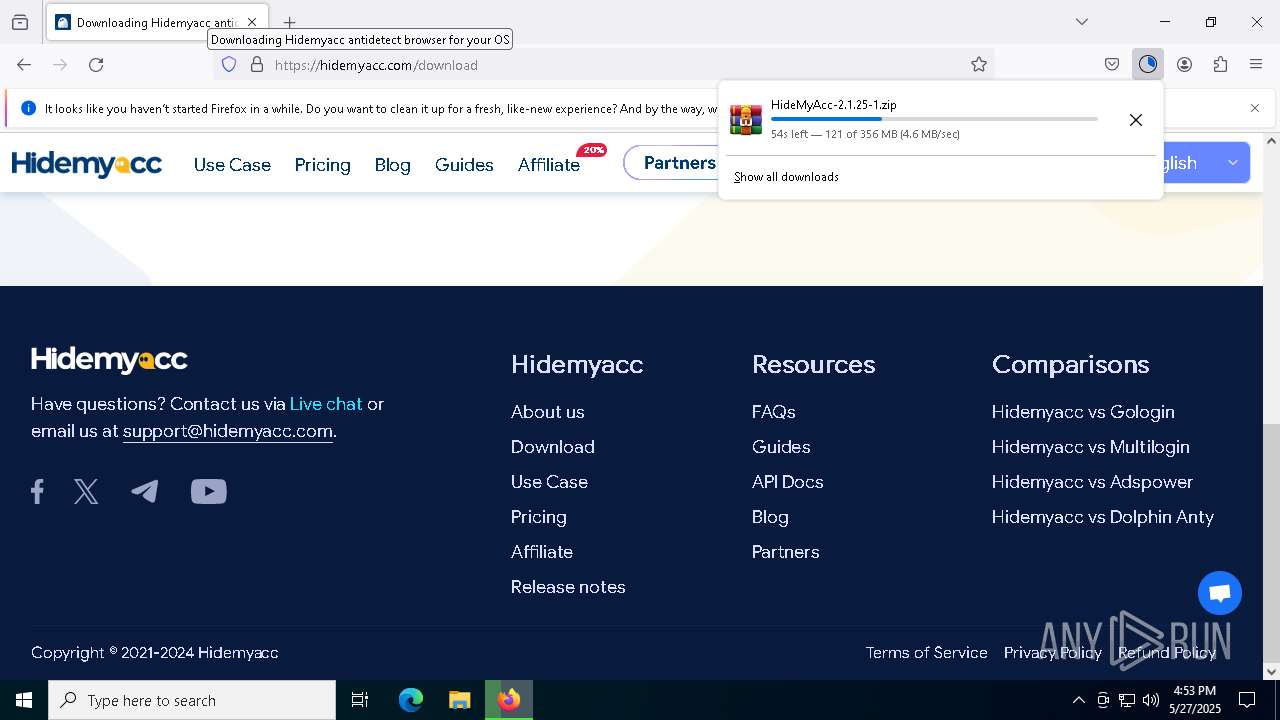The width and height of the screenshot is (1280, 720).
Task: Click the download progress bar
Action: (x=934, y=119)
